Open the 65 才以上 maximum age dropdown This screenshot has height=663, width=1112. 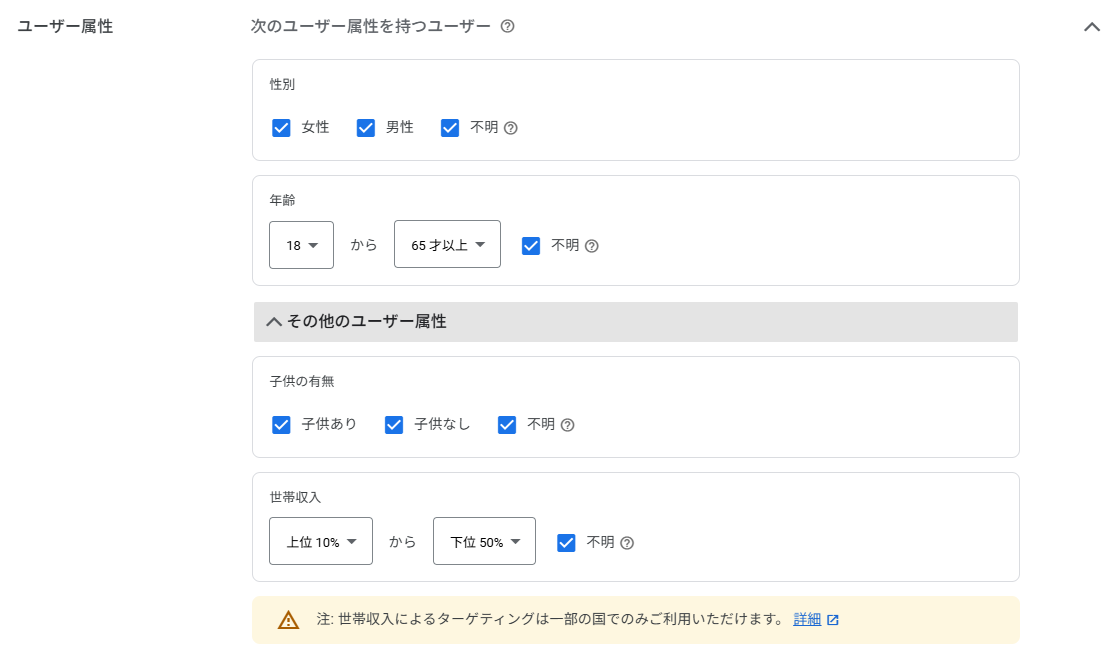point(447,245)
